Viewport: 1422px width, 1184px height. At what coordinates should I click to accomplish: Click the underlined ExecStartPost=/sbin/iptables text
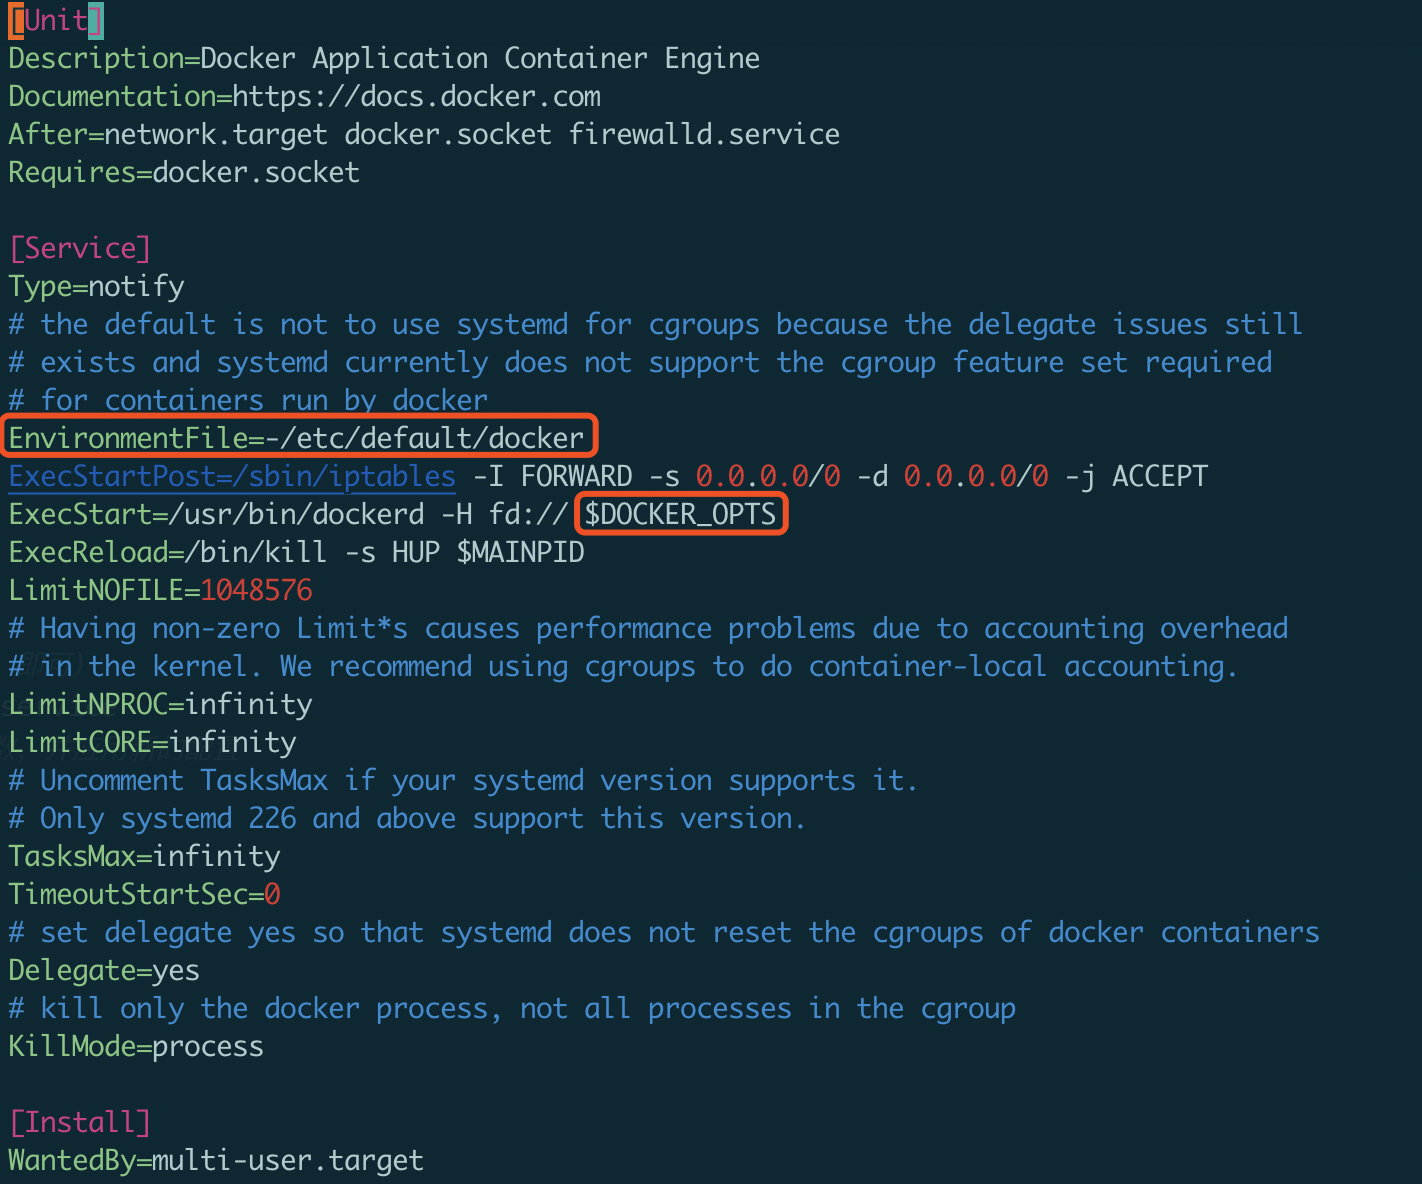tap(232, 476)
